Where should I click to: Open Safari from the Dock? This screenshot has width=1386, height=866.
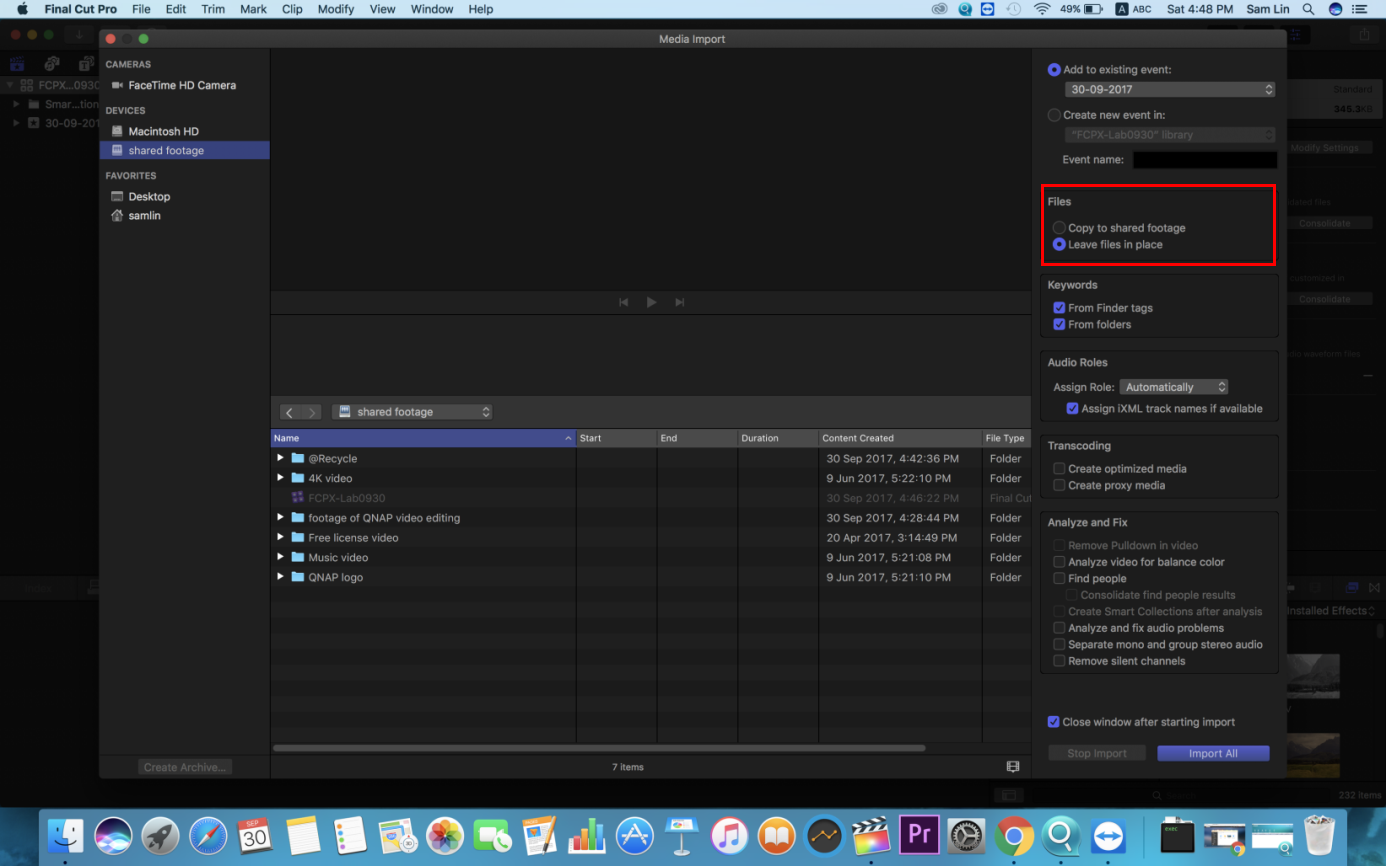coord(208,835)
